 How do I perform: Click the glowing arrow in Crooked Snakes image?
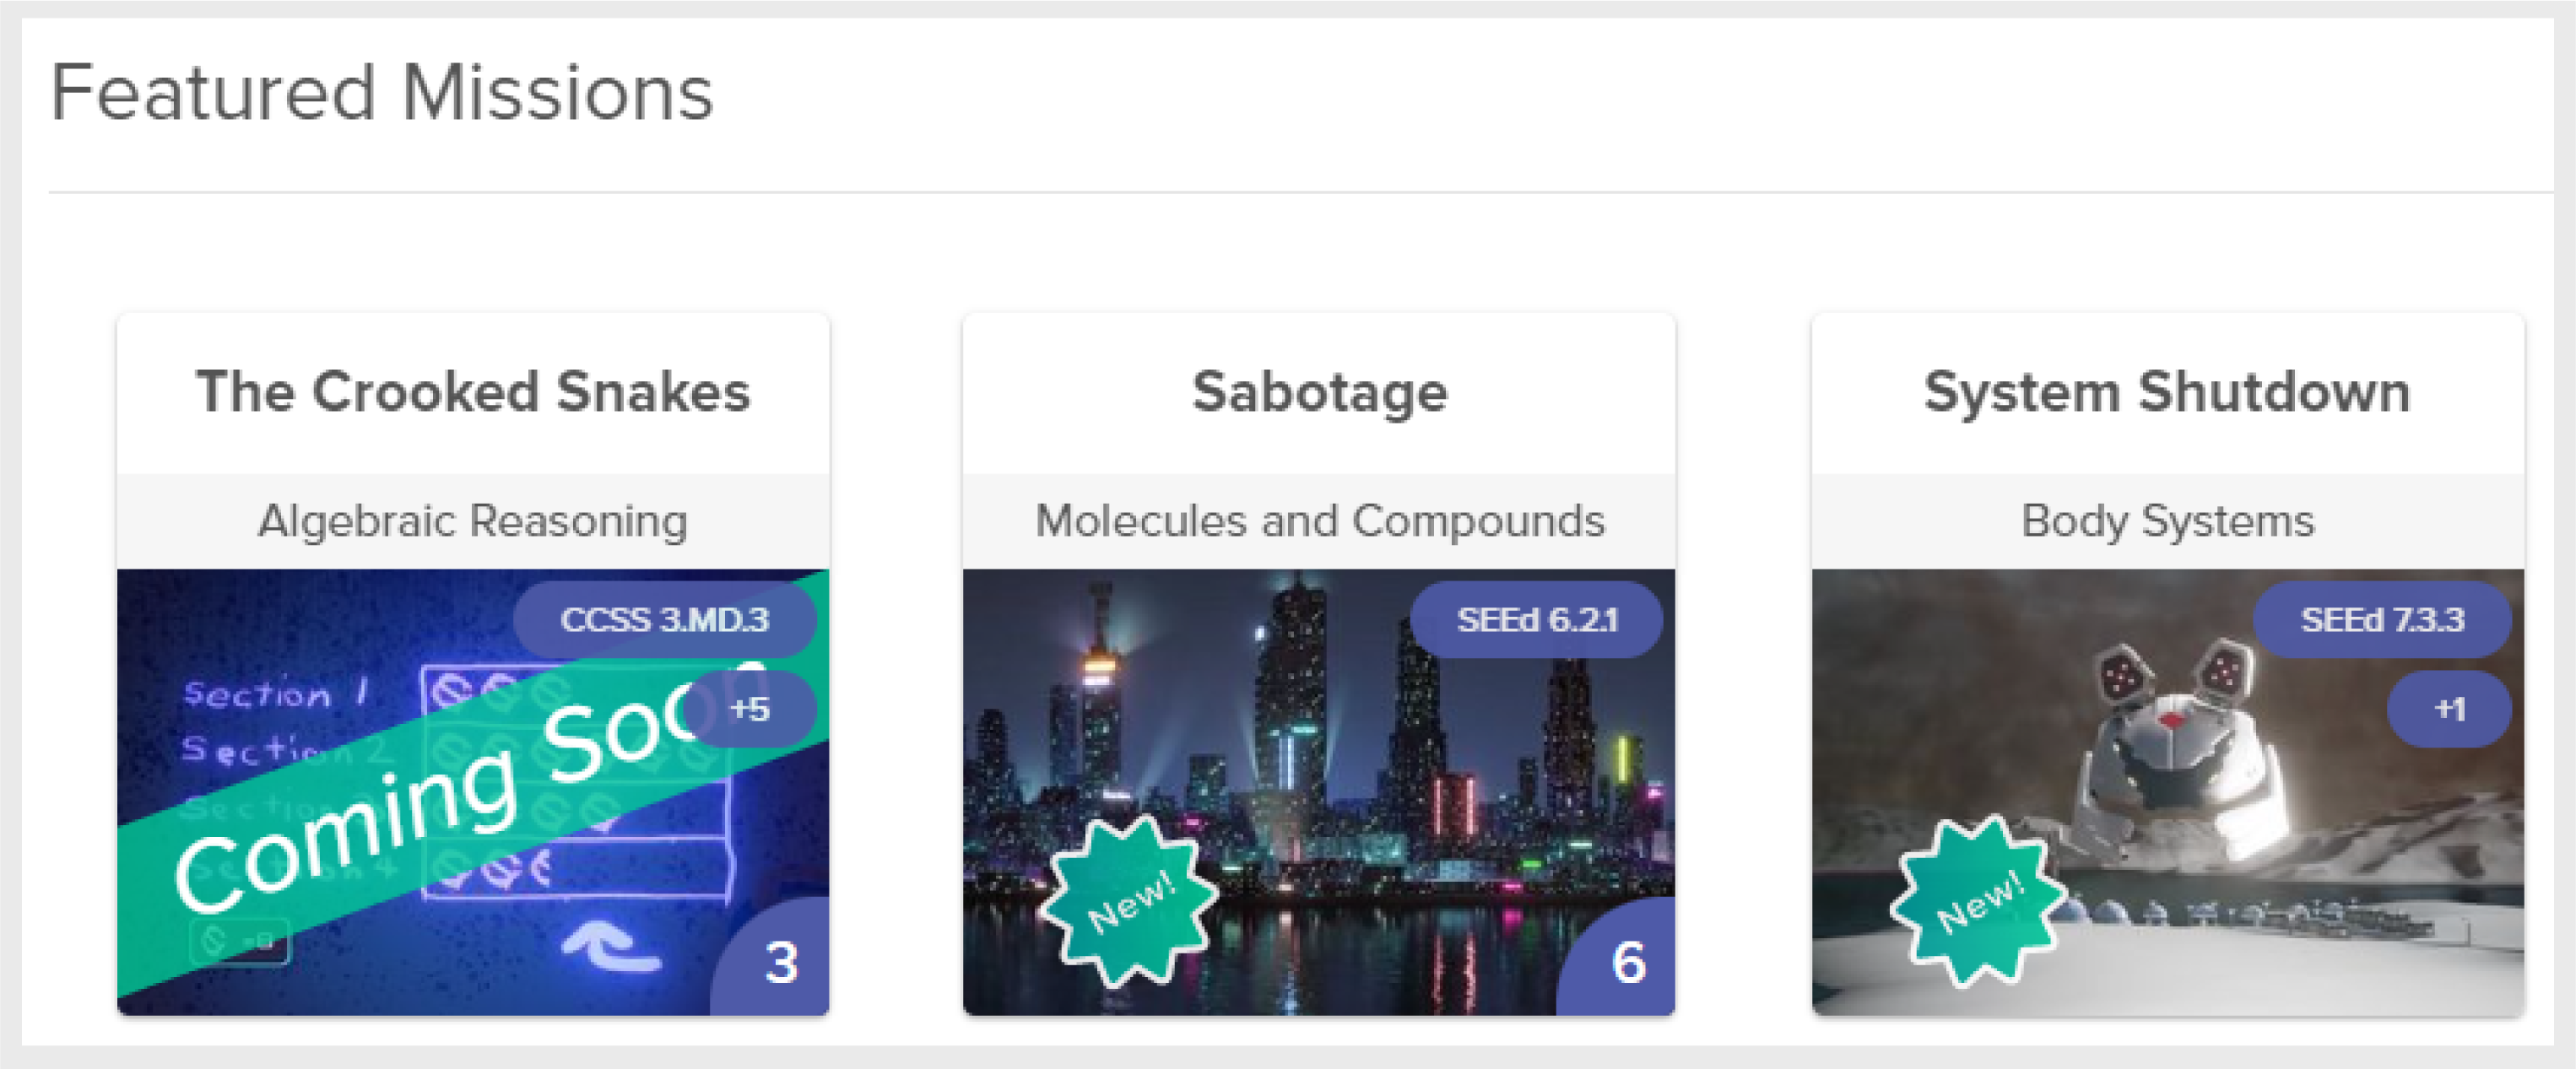(x=611, y=945)
